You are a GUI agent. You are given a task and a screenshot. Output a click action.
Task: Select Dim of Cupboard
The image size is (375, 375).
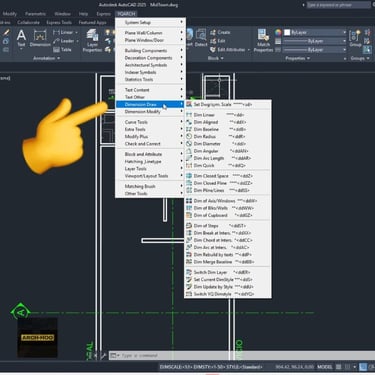228,215
